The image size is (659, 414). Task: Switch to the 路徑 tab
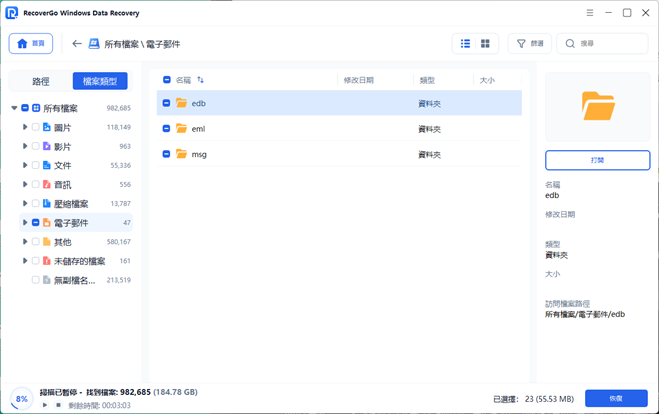pyautogui.click(x=41, y=81)
